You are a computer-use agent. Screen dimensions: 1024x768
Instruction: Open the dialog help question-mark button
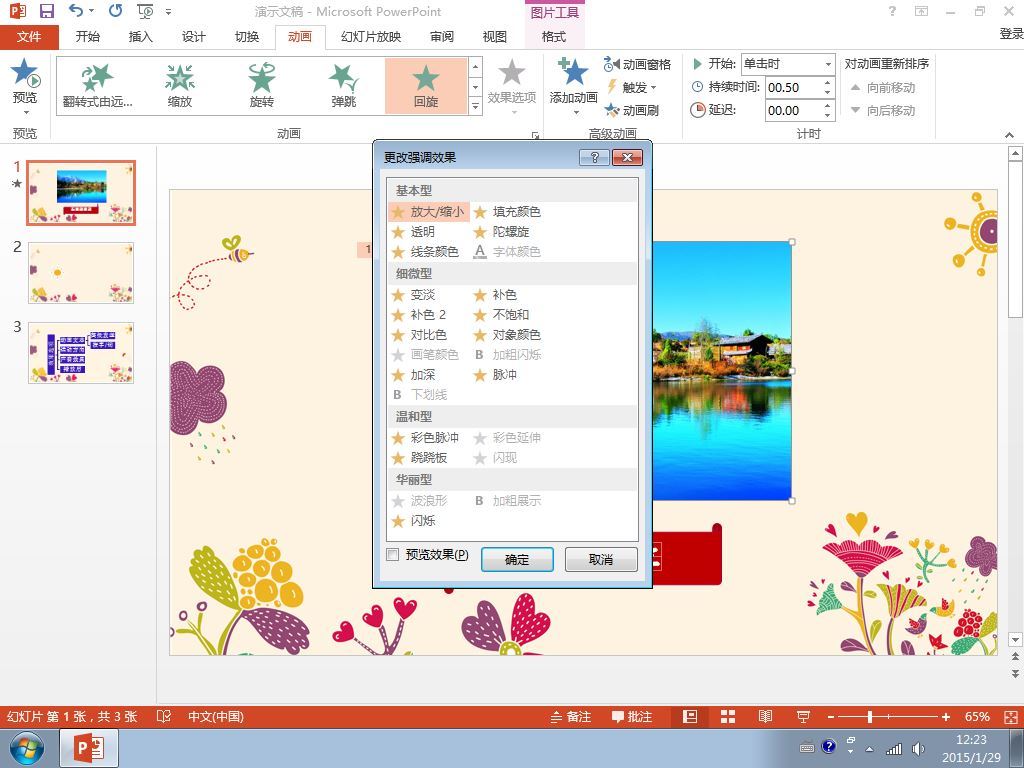click(594, 157)
